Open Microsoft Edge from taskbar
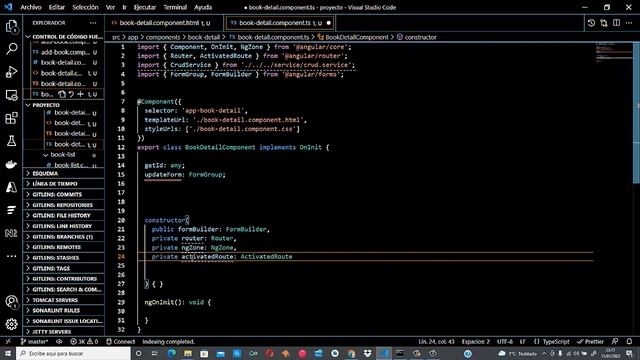Viewport: 640px width, 360px height. click(172, 353)
